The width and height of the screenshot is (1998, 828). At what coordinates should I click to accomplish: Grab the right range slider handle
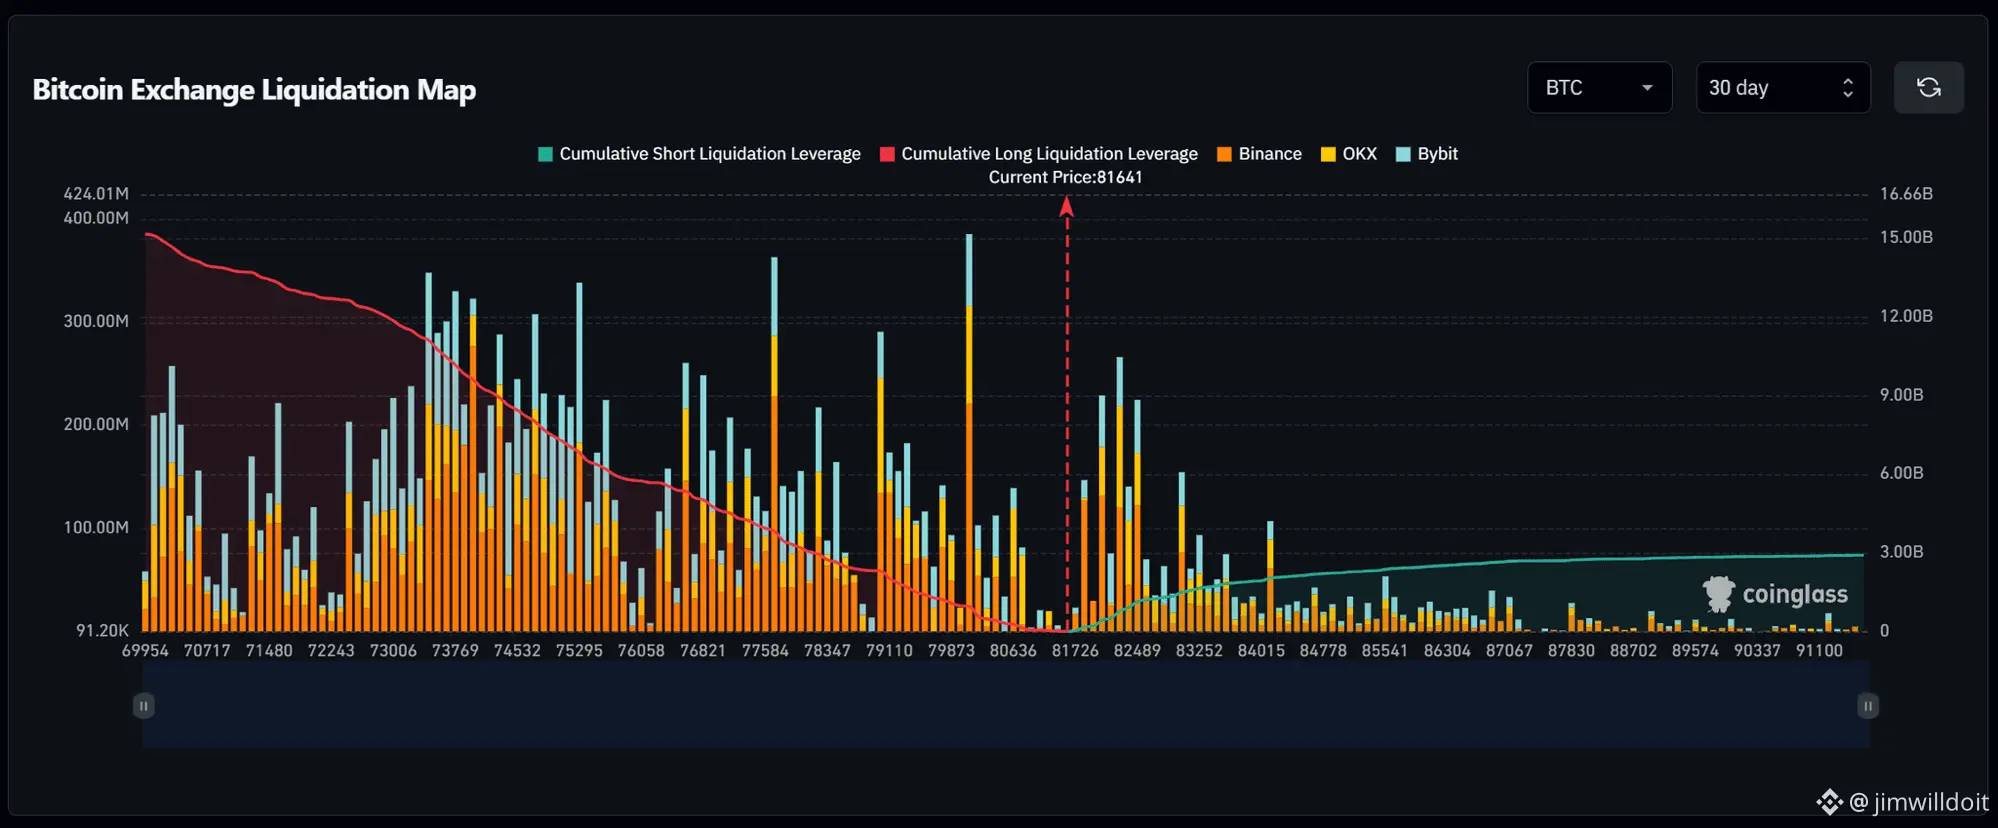point(1867,706)
